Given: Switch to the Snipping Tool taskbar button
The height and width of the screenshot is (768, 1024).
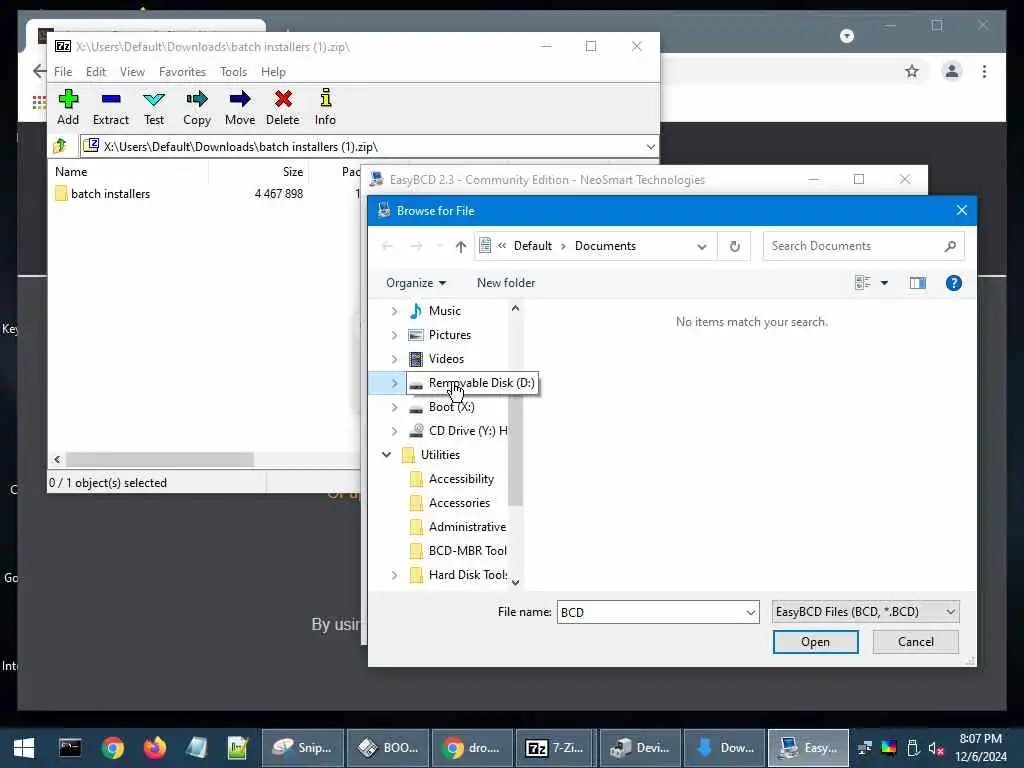Looking at the screenshot, I should tap(302, 748).
